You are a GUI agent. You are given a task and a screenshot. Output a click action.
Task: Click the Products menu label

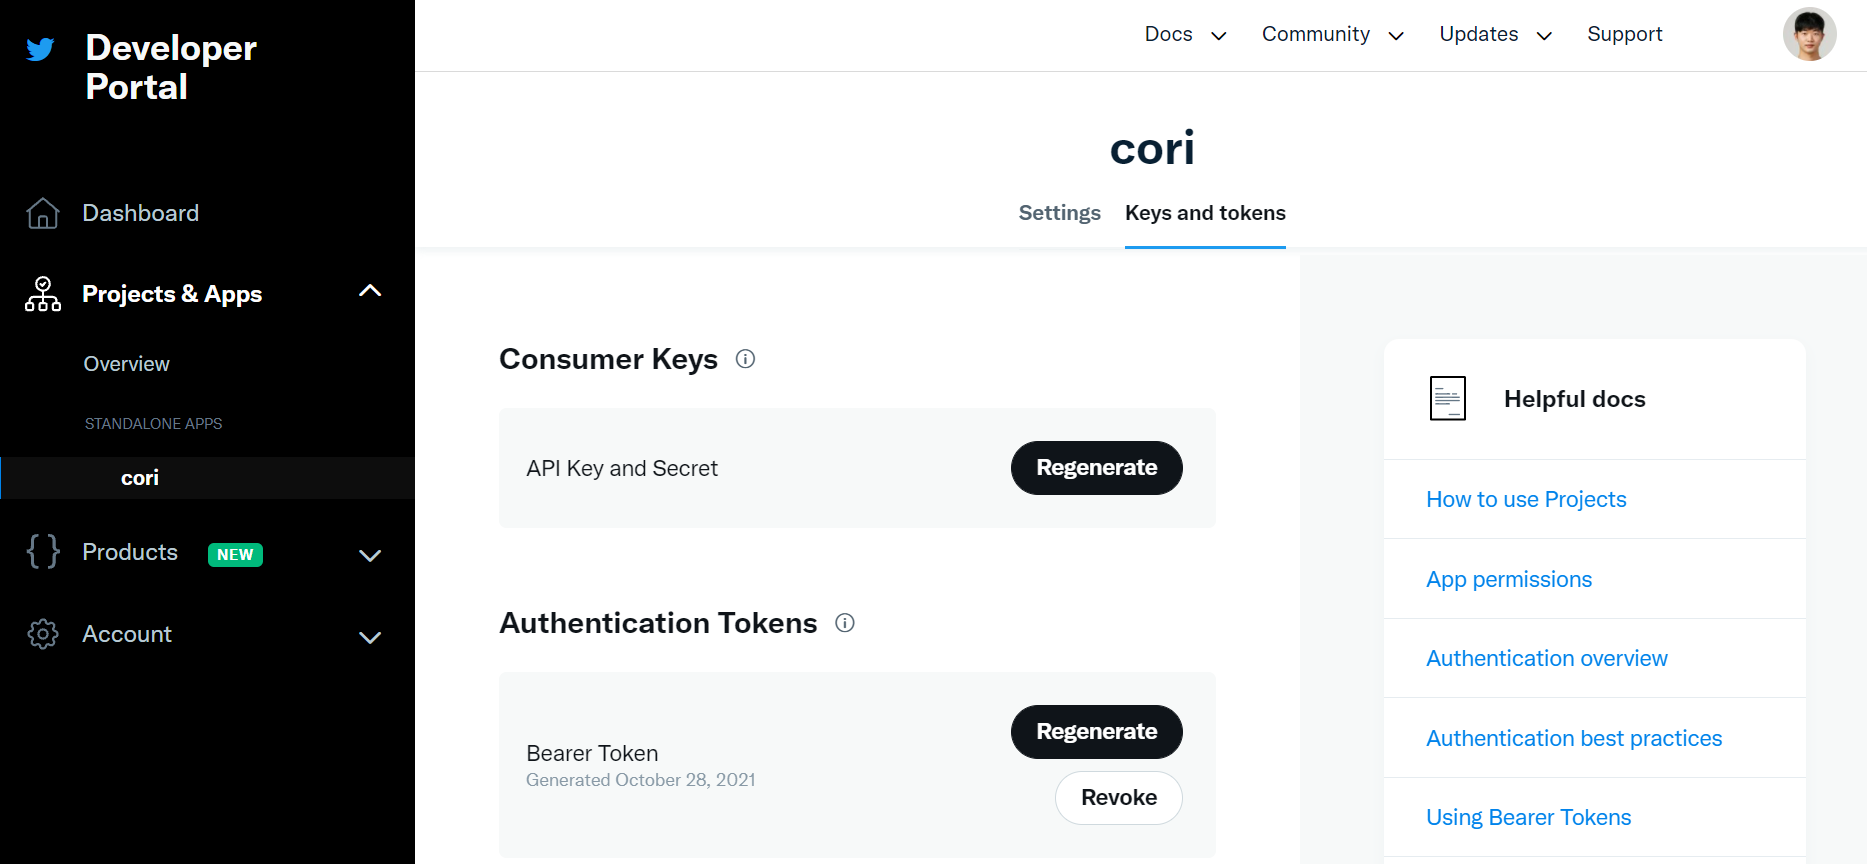coord(130,552)
